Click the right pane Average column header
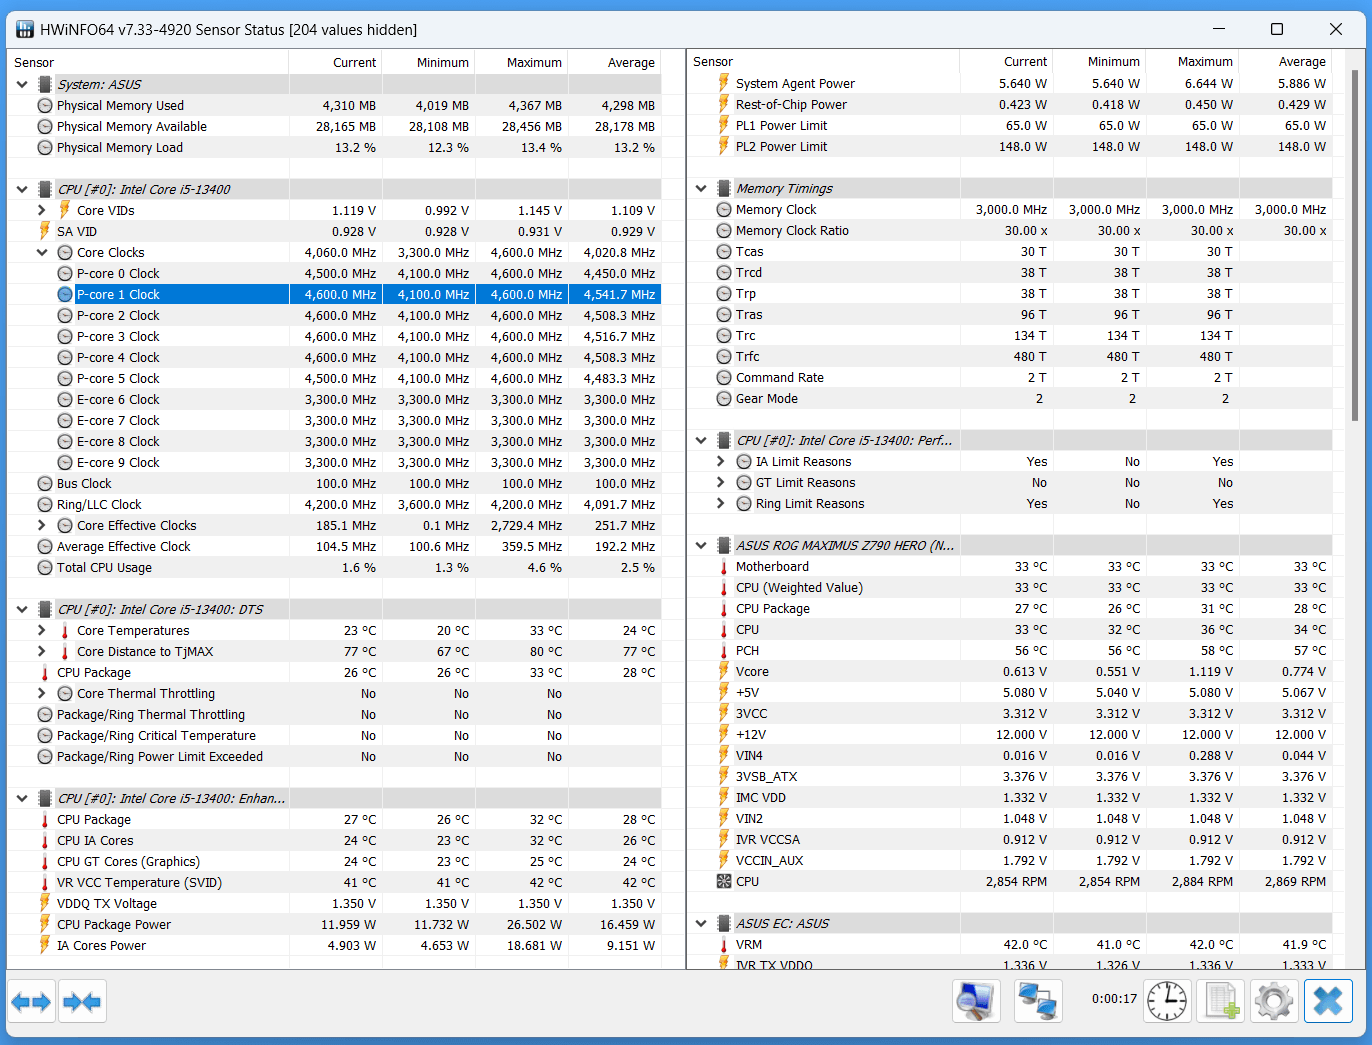This screenshot has height=1045, width=1372. [1285, 61]
